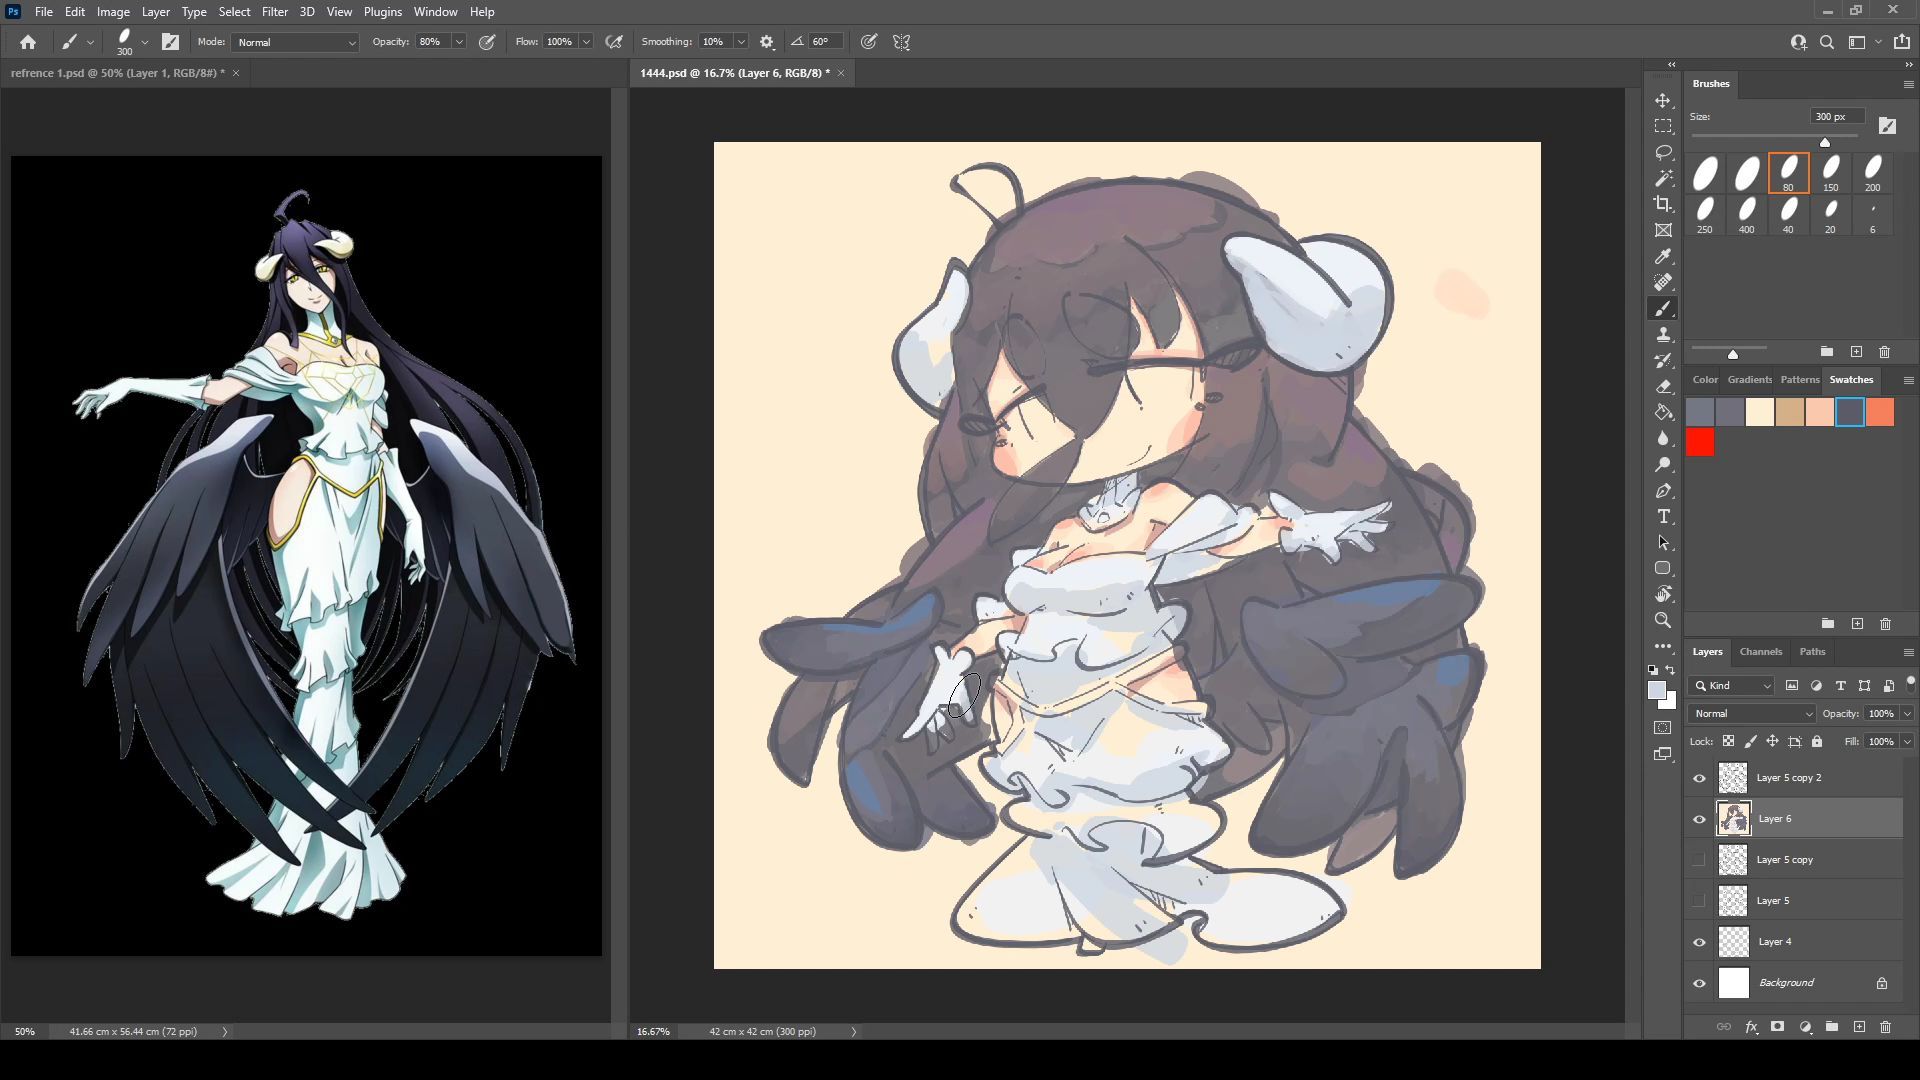The image size is (1920, 1080).
Task: Open the Layer menu
Action: (155, 12)
